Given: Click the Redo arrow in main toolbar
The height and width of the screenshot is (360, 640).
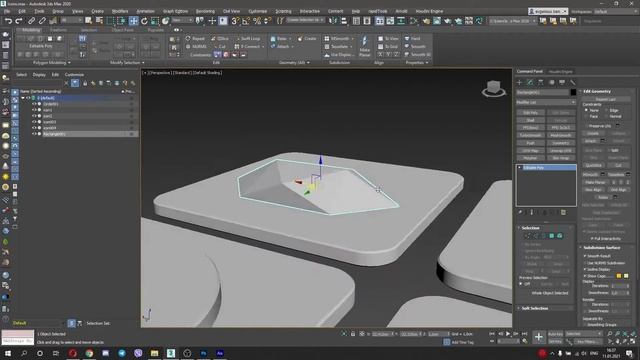Looking at the screenshot, I should 19,21.
